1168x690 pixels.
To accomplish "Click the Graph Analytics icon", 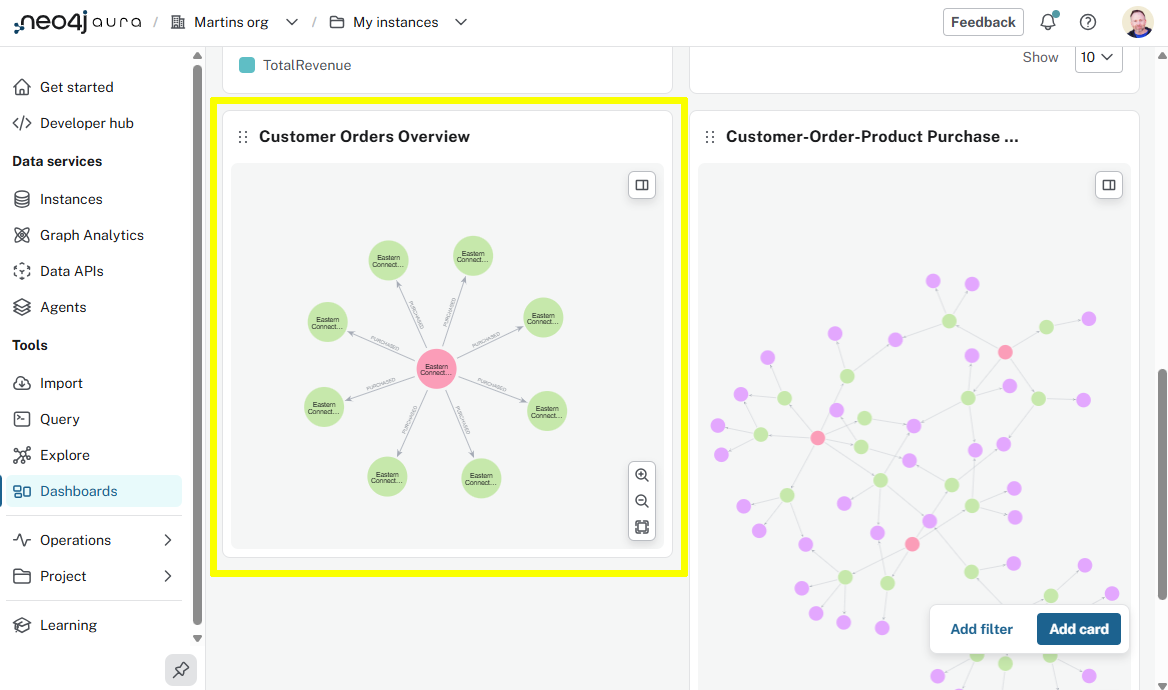I will coord(22,234).
